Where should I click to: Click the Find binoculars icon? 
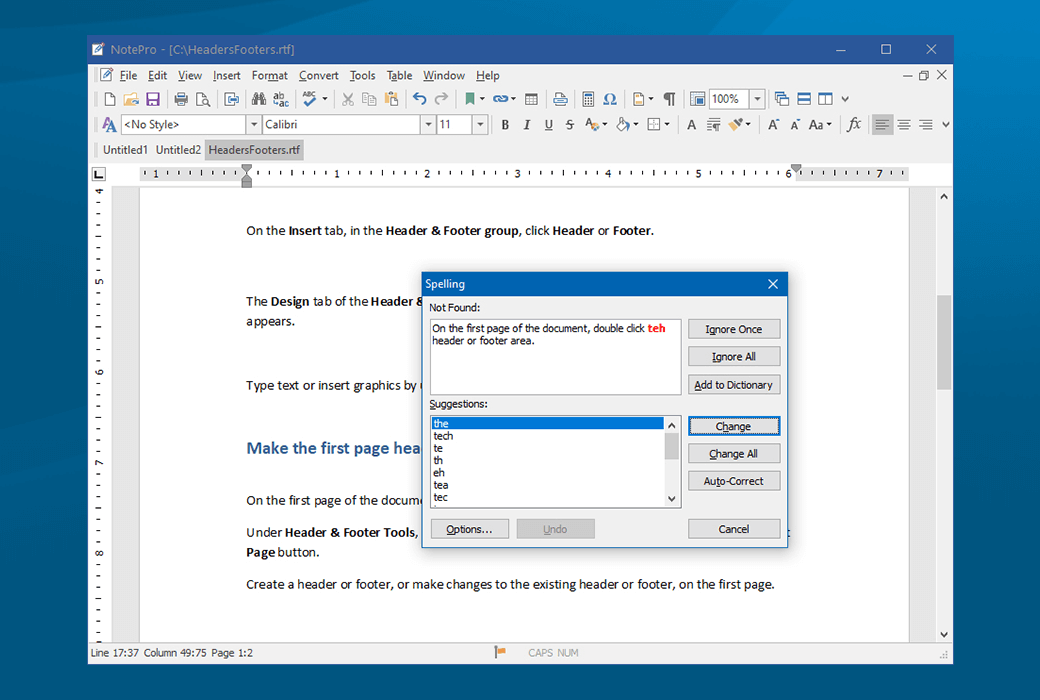click(x=259, y=100)
